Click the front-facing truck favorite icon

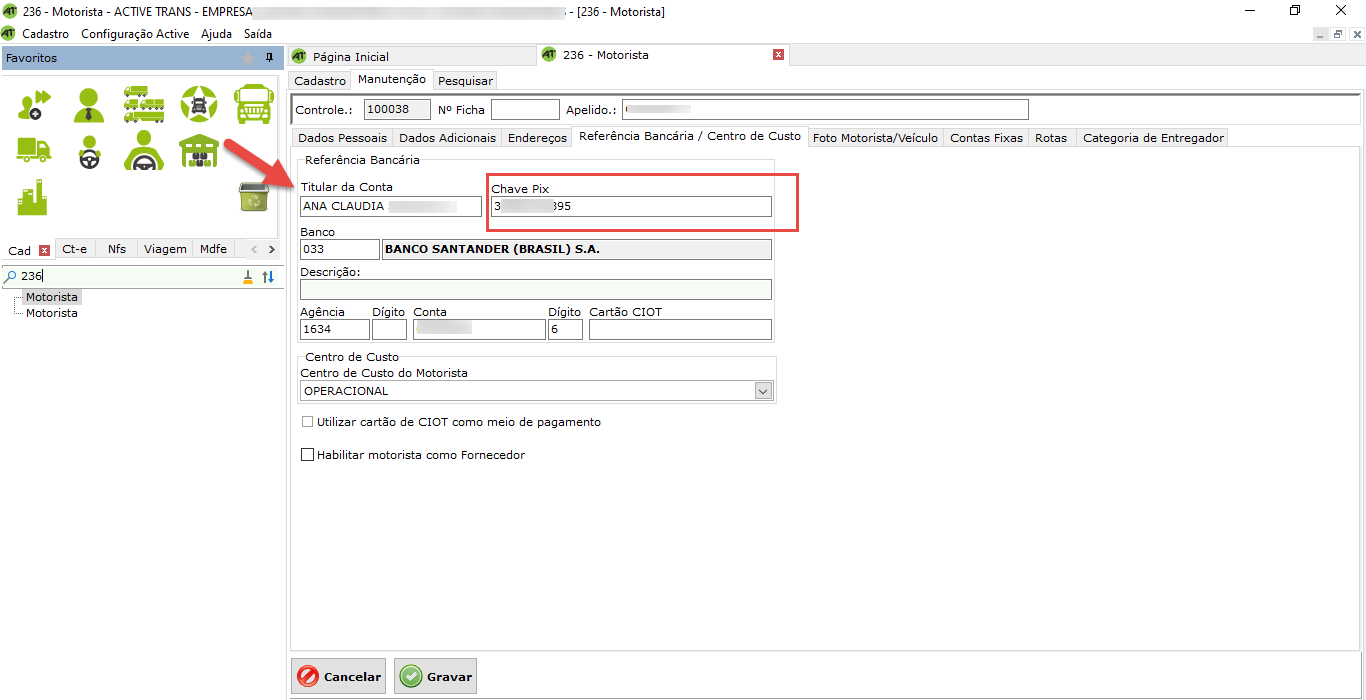coord(253,104)
